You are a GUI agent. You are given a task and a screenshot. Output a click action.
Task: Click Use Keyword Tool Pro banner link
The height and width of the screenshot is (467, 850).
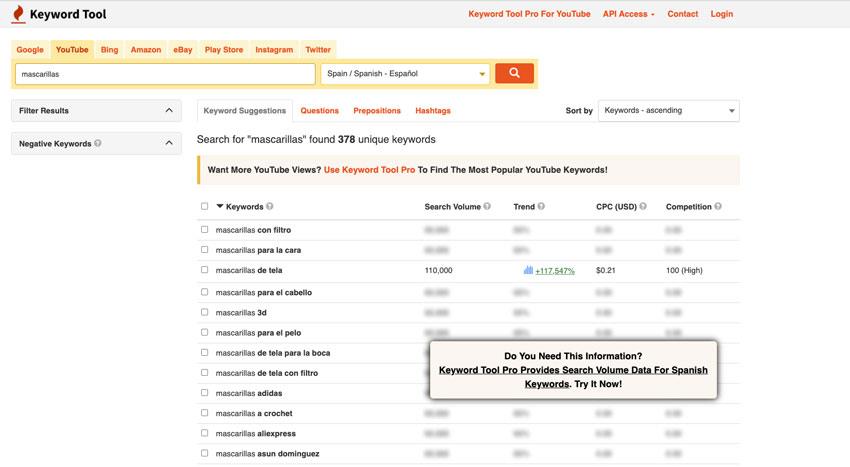369,170
